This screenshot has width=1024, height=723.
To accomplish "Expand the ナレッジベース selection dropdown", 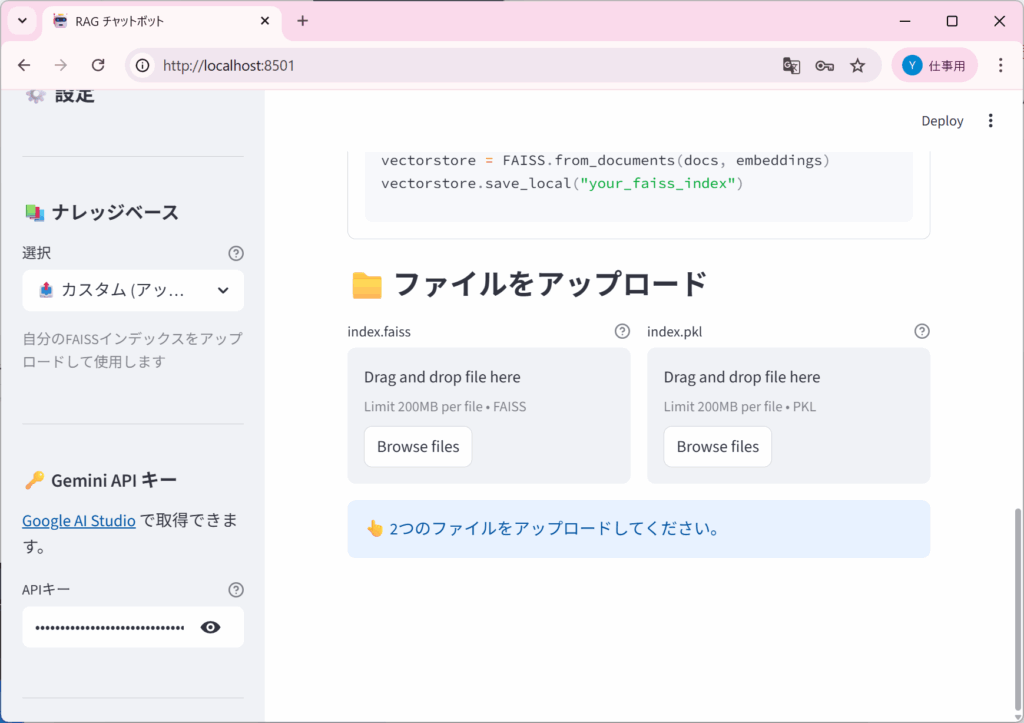I will 133,290.
